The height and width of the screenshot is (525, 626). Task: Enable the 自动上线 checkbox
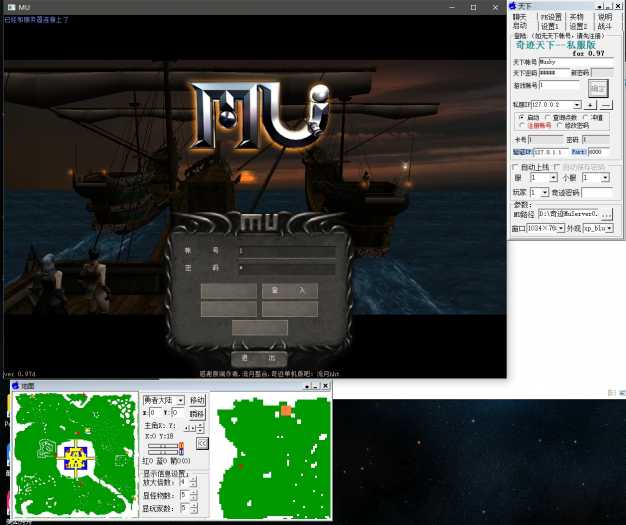point(516,166)
